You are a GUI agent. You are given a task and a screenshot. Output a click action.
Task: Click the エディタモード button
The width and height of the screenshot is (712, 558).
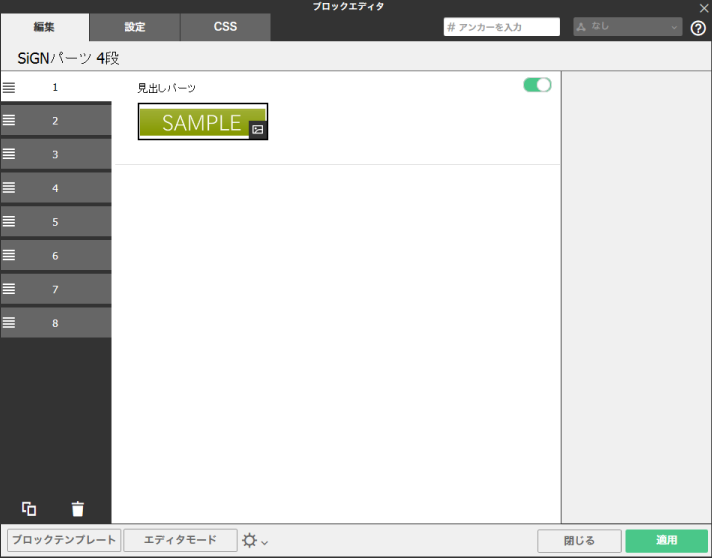[180, 540]
